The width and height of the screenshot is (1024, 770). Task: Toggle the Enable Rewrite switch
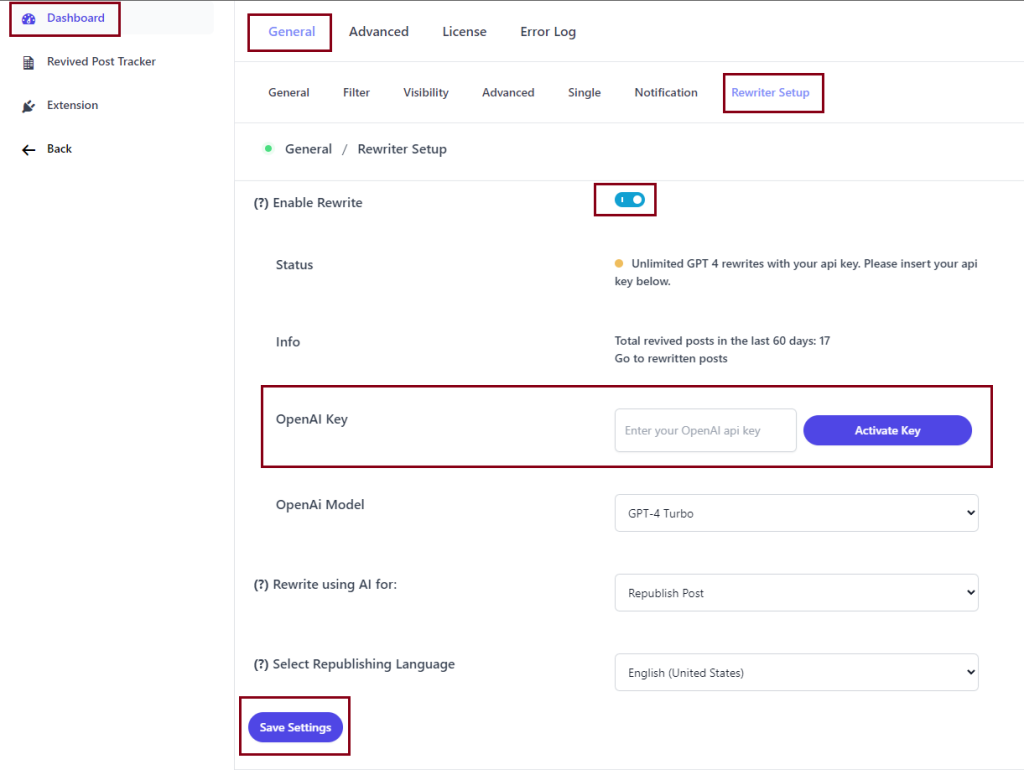tap(630, 200)
